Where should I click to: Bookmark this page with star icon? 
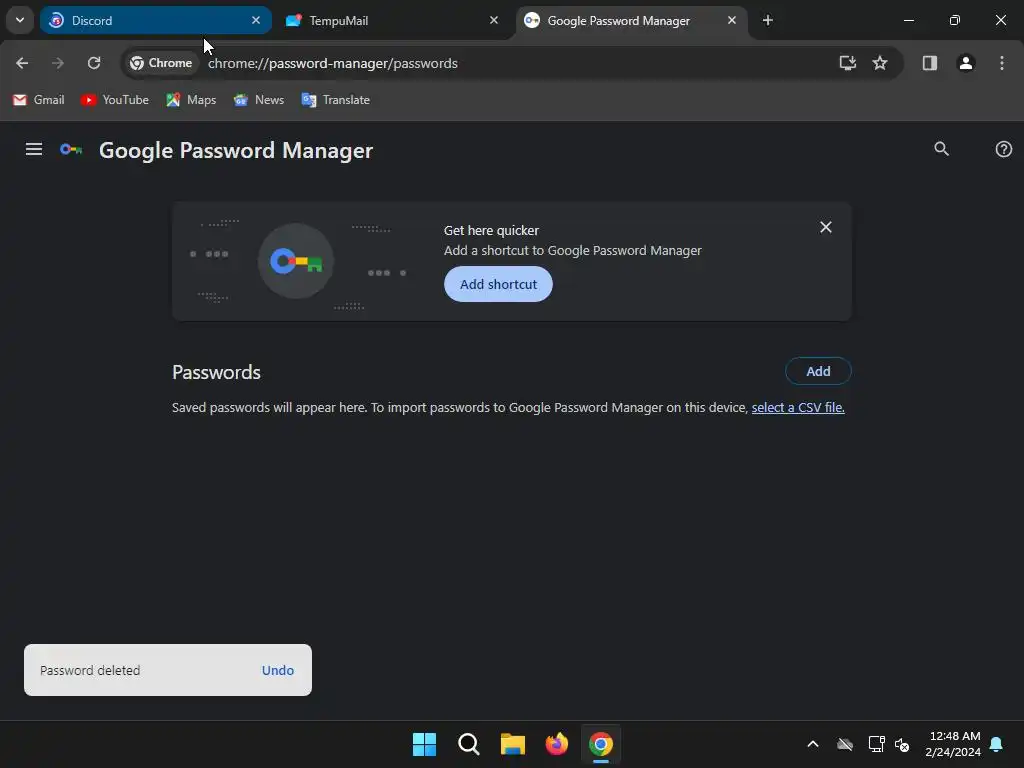pos(880,63)
